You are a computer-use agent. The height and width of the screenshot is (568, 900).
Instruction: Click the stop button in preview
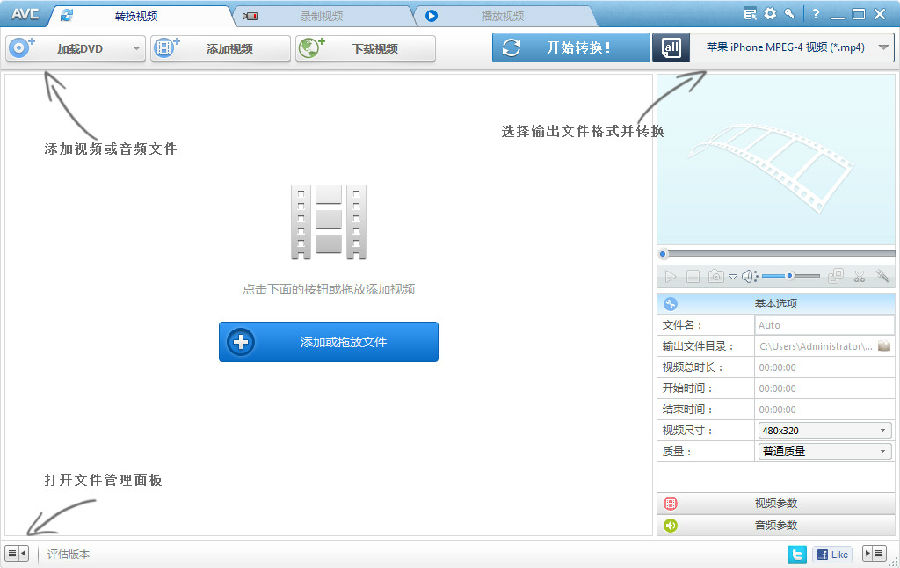(693, 277)
